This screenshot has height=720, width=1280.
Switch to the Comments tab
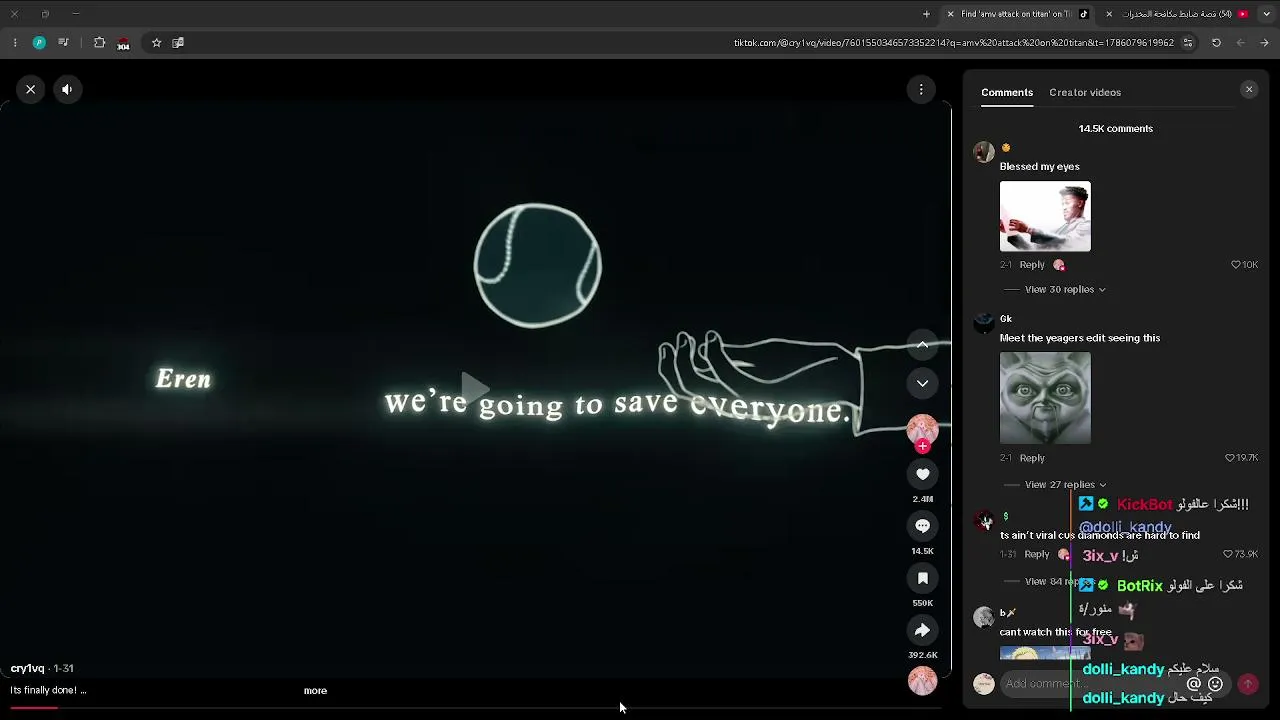(1007, 93)
